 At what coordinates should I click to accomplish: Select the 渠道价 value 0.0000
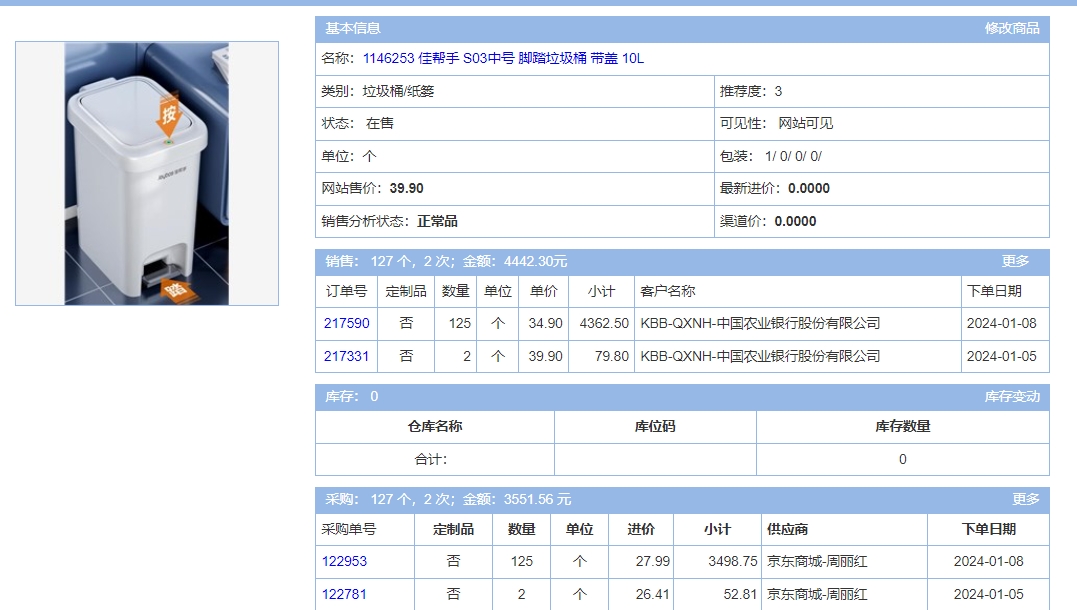(x=795, y=221)
